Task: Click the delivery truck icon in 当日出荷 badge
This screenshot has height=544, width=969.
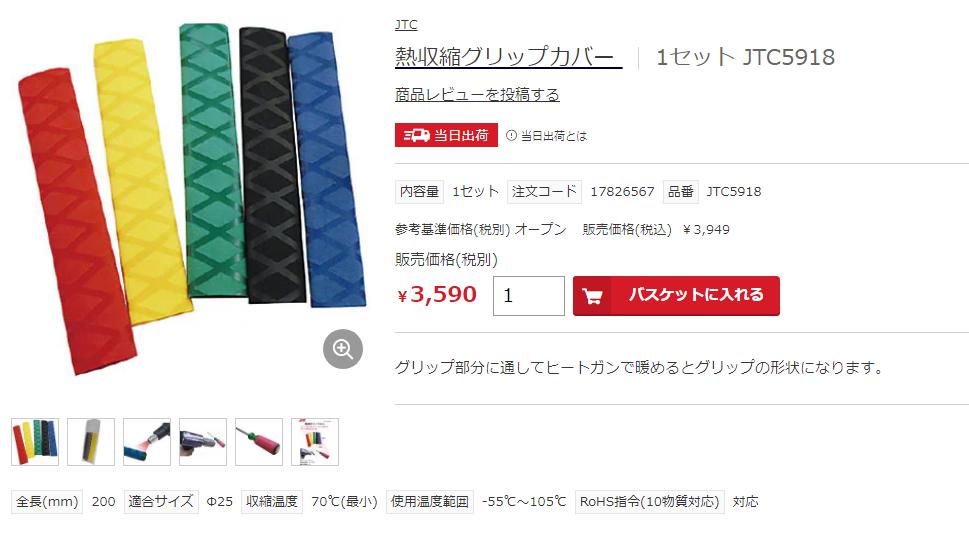Action: point(417,135)
